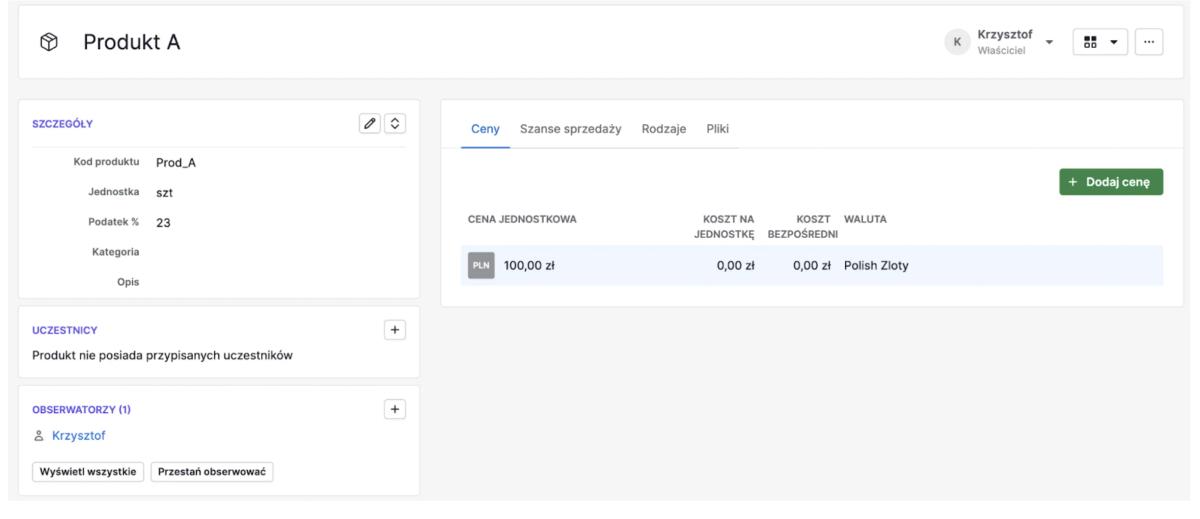Open the Szanse sprzedaży tab

pos(571,129)
